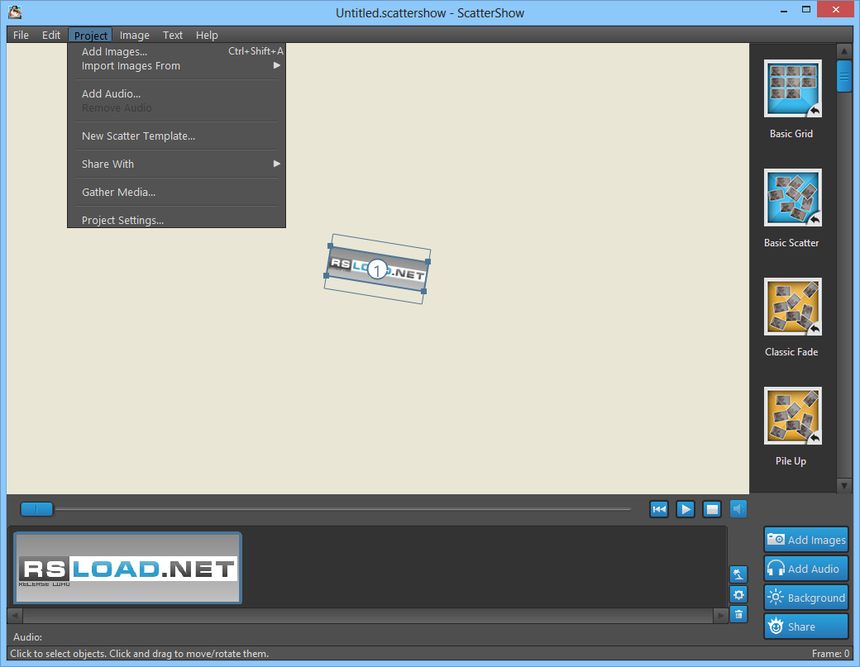Pick the Pile Up template
The width and height of the screenshot is (860, 667).
click(x=793, y=416)
